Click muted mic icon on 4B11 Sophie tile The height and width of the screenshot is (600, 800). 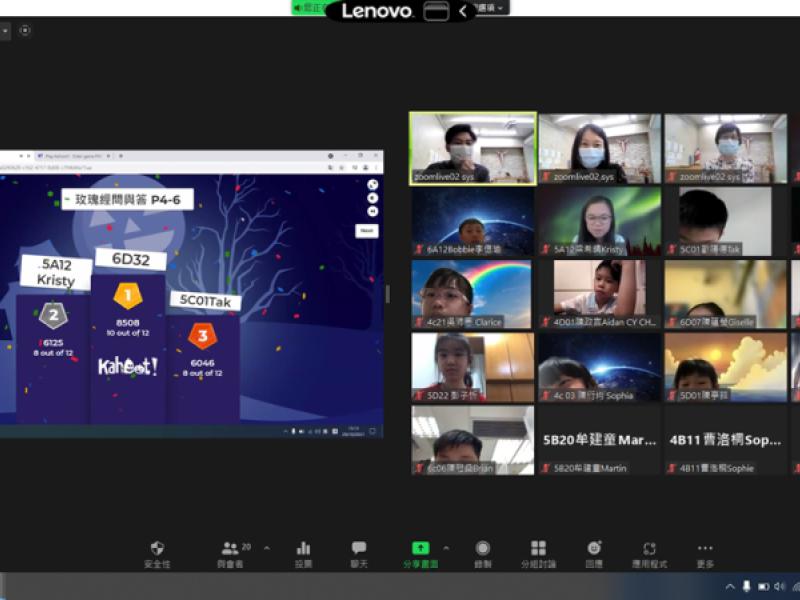(x=672, y=468)
